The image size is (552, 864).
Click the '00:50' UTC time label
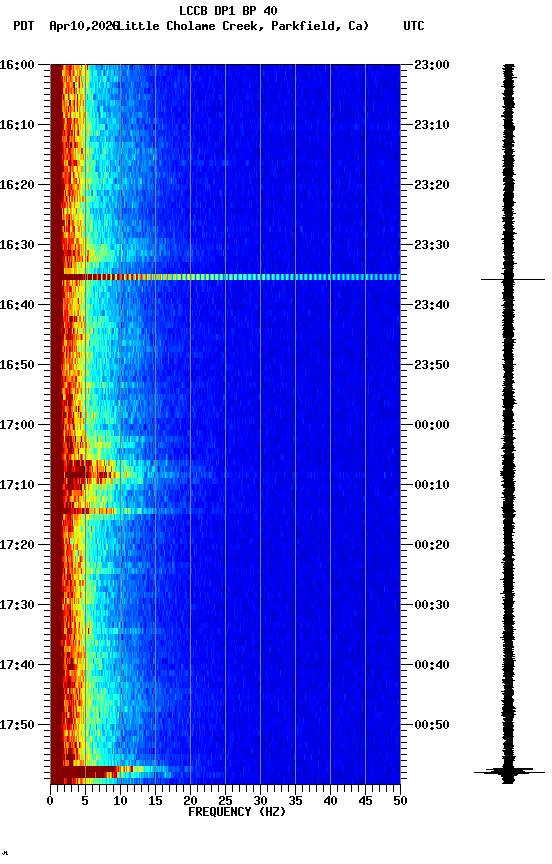(432, 725)
